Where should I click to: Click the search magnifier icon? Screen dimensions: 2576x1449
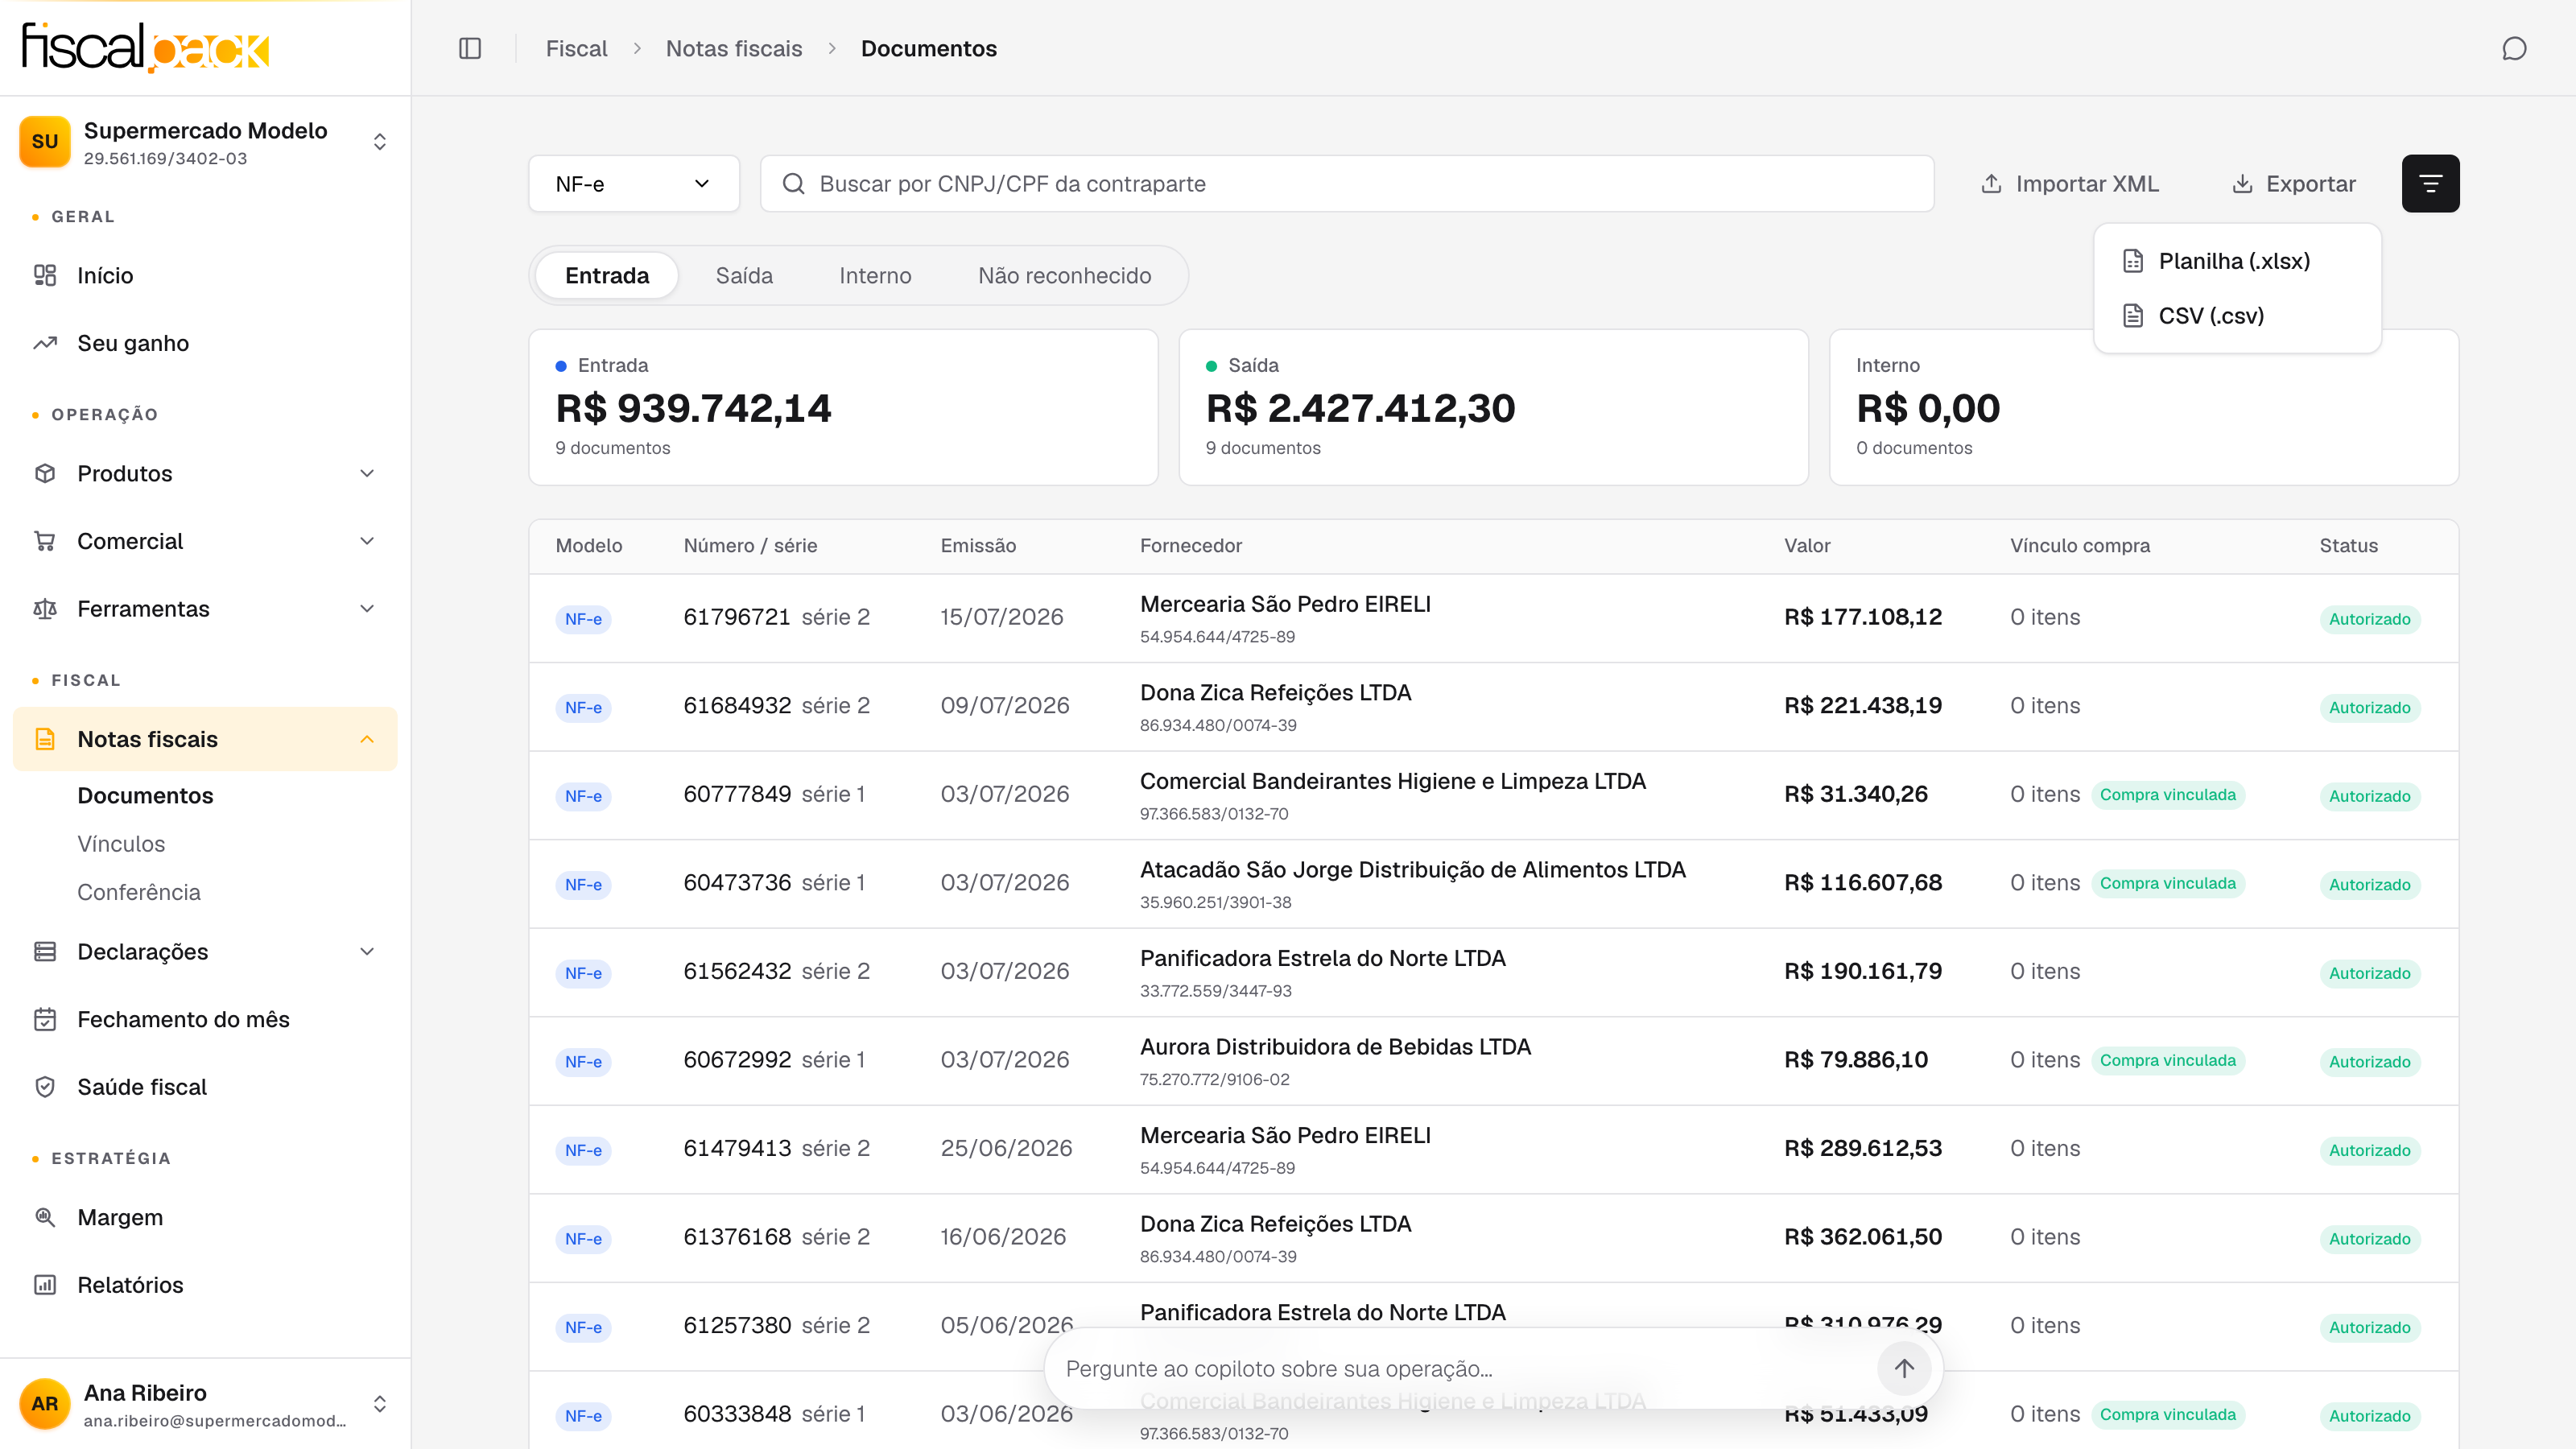[x=793, y=184]
